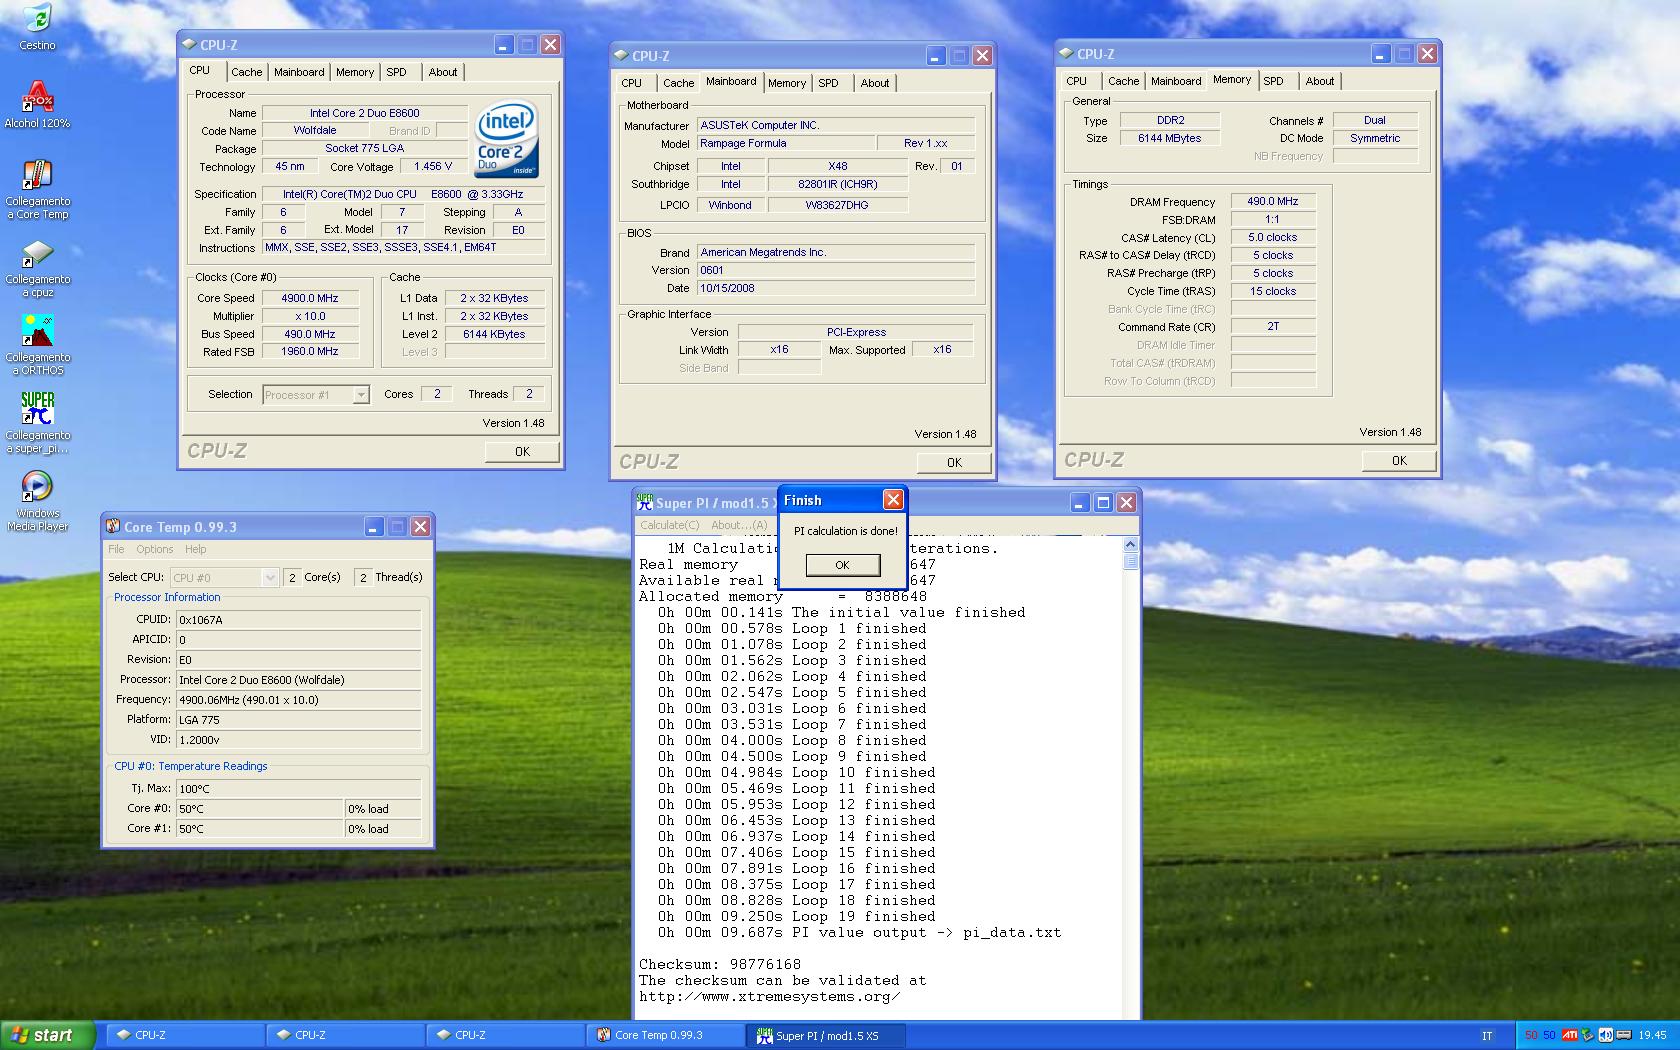Click the DRAM Frequency value 490.0 MHz

1272,201
